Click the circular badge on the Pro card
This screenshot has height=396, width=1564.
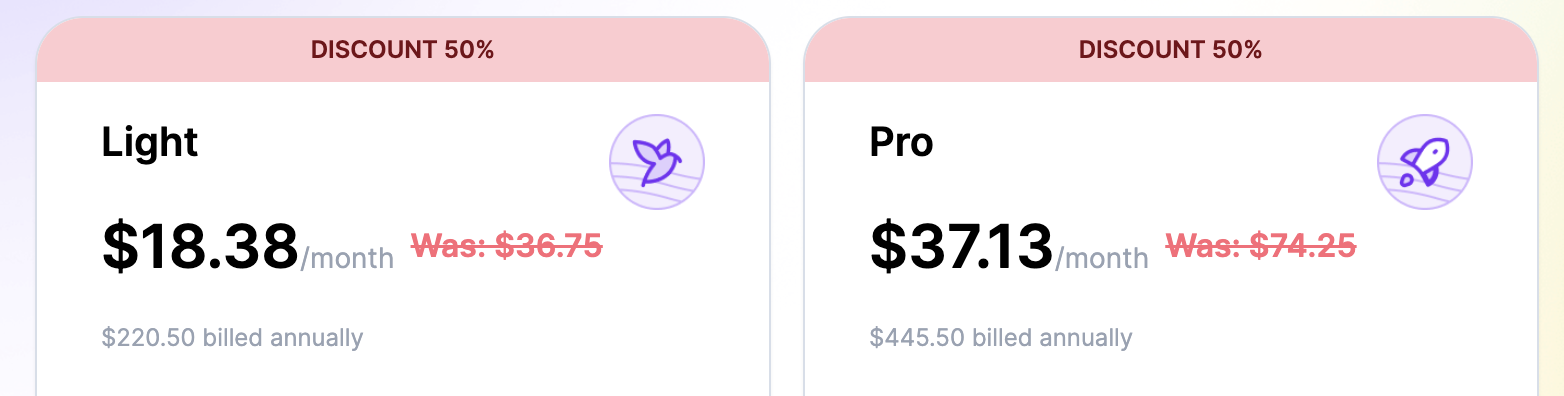(1425, 163)
